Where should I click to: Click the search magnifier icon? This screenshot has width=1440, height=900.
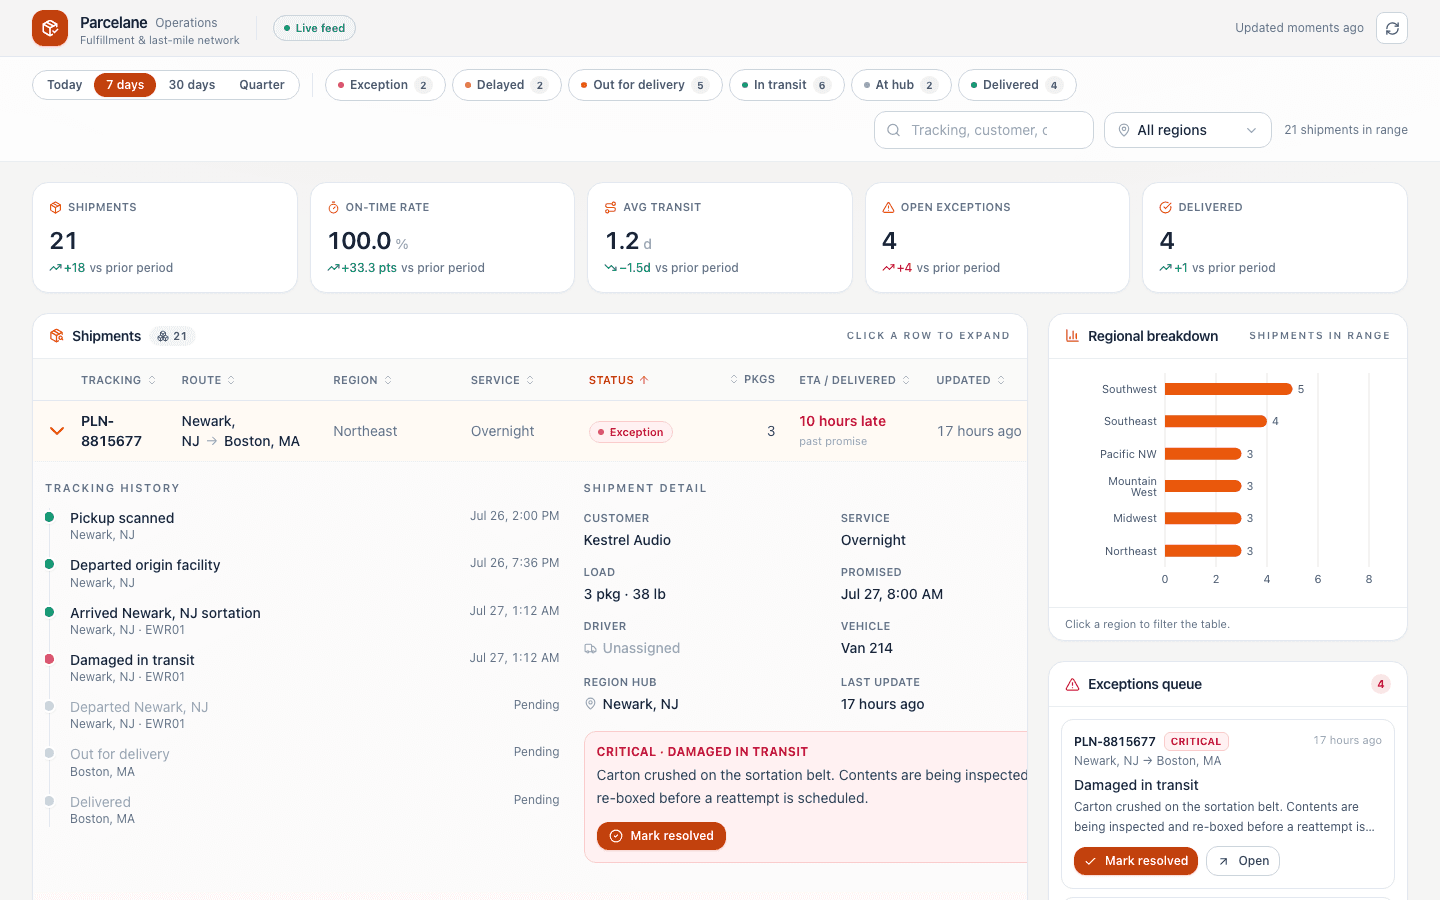pos(894,130)
